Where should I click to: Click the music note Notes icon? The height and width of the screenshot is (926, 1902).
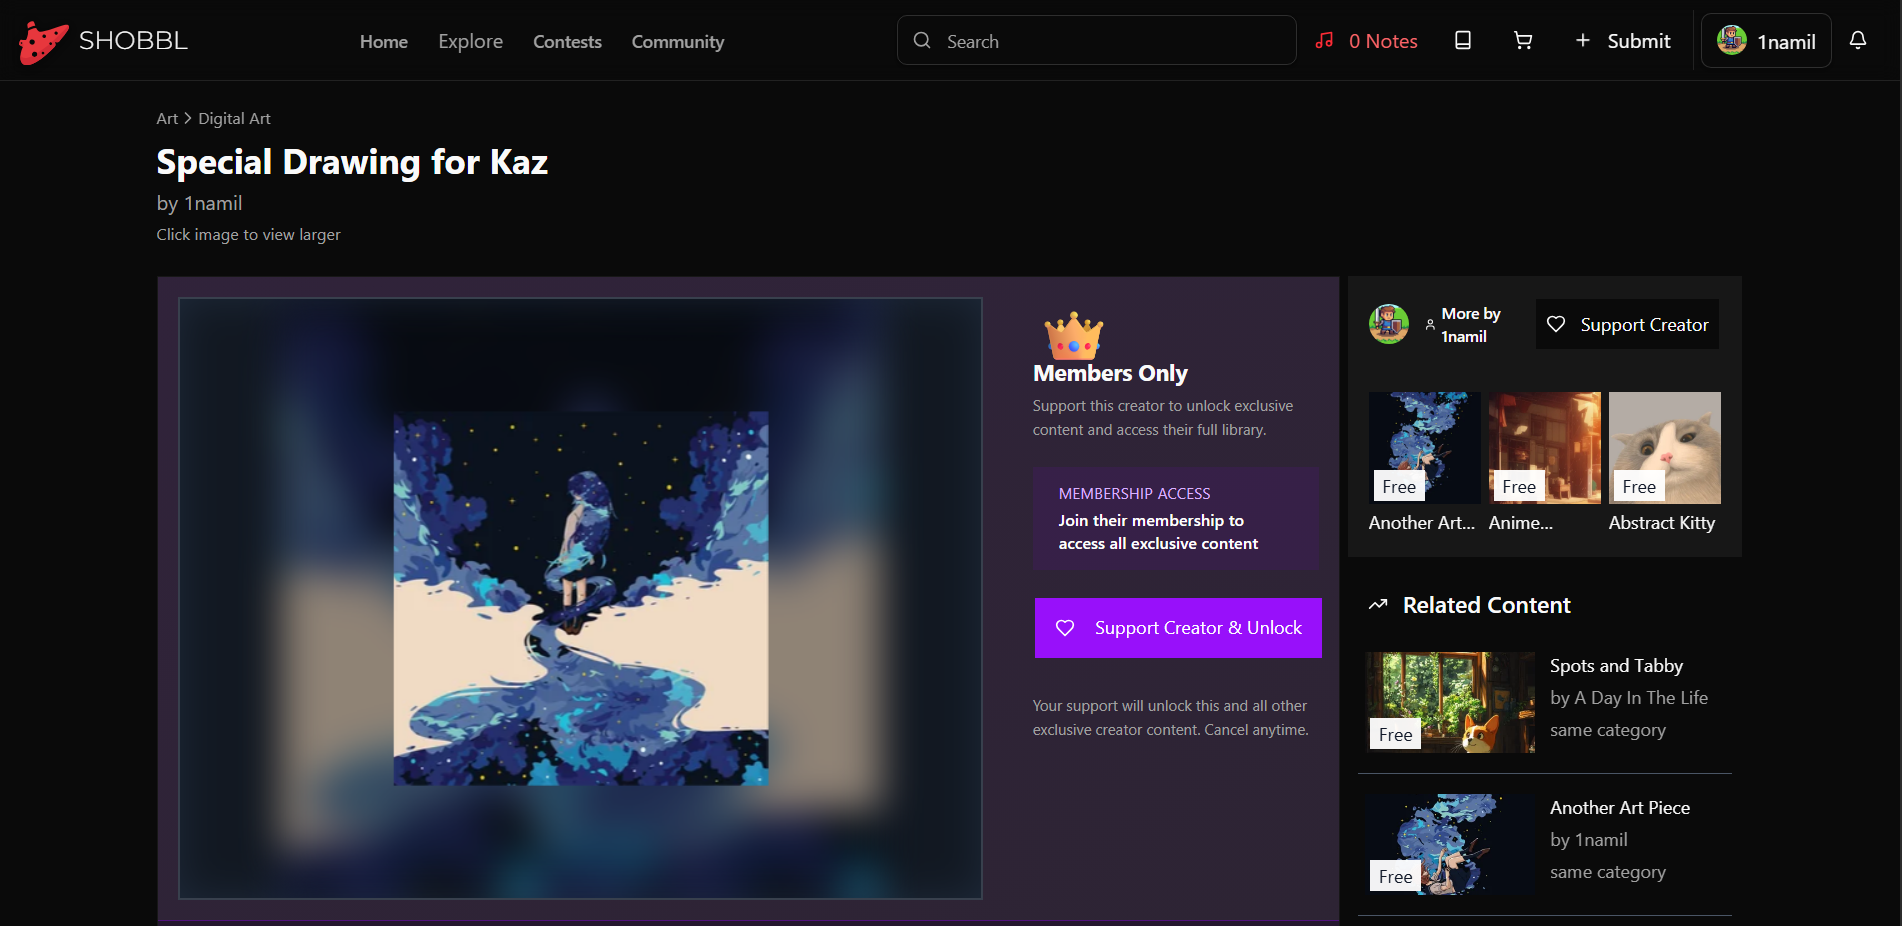tap(1324, 40)
